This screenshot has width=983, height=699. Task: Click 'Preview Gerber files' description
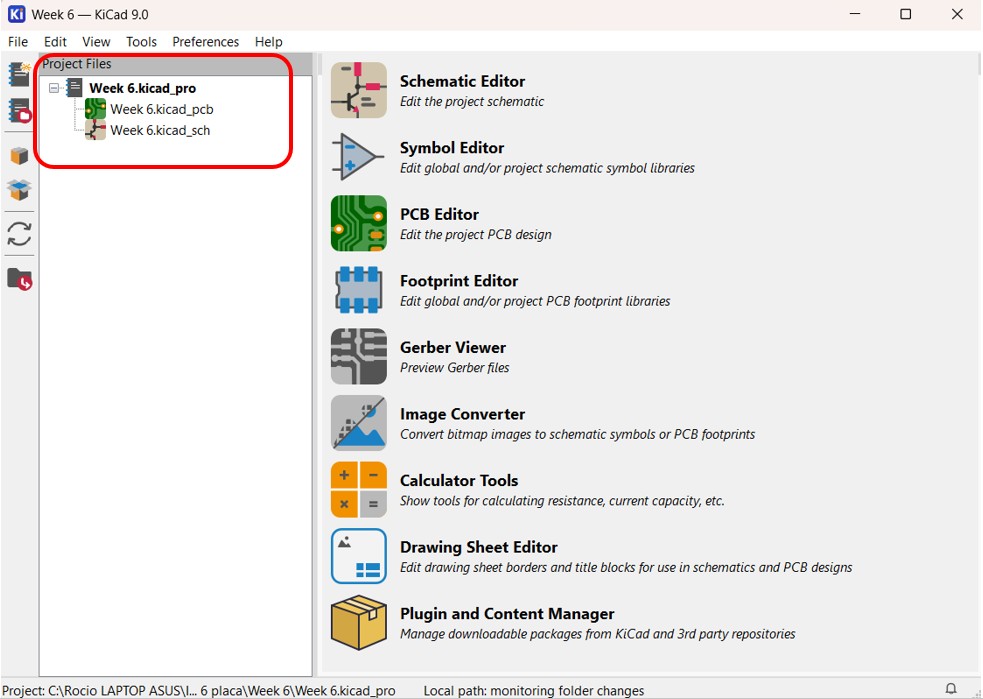pos(455,367)
